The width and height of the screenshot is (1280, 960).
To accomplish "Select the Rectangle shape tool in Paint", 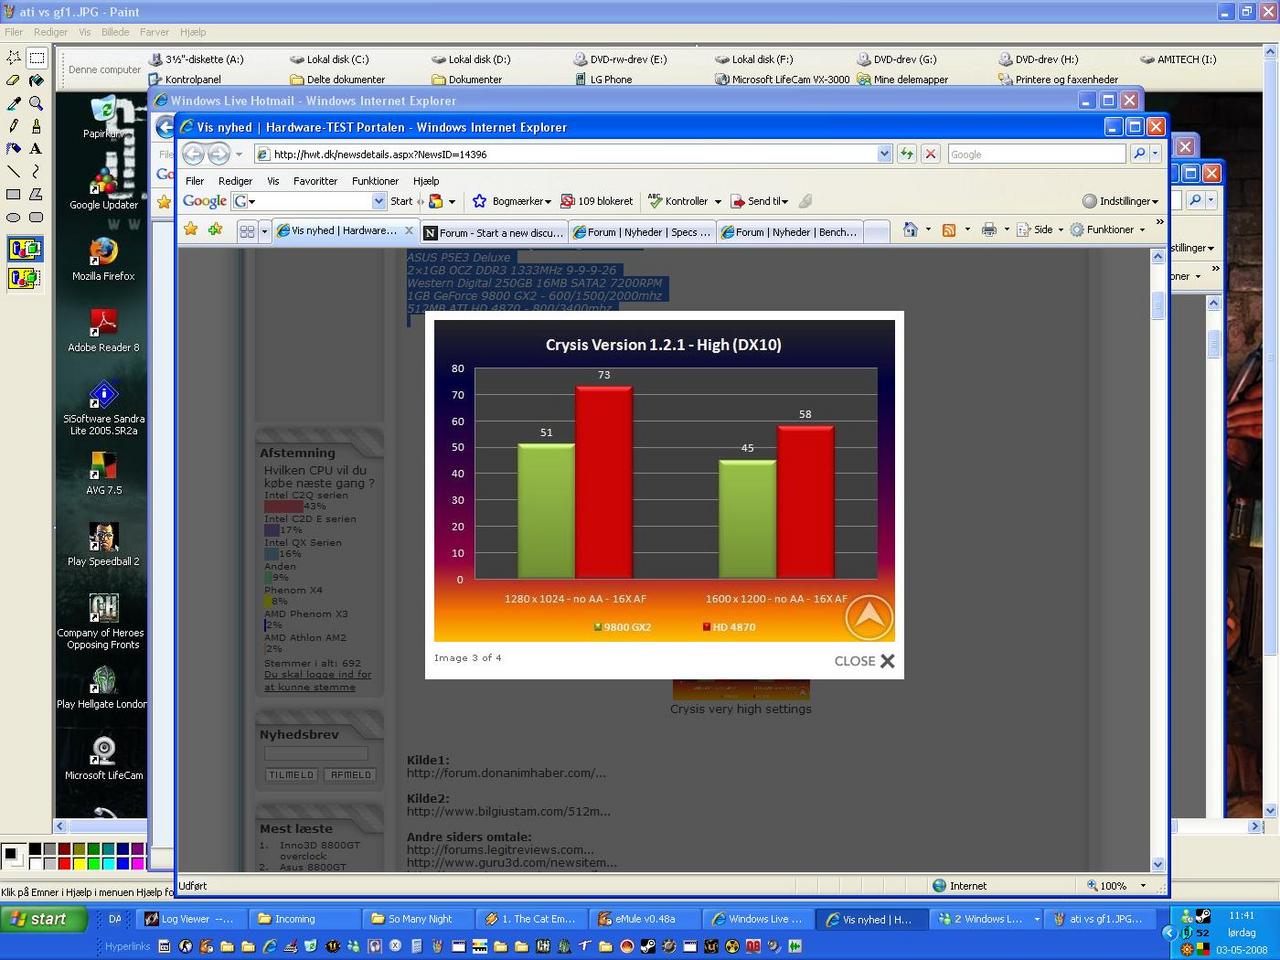I will click(14, 195).
